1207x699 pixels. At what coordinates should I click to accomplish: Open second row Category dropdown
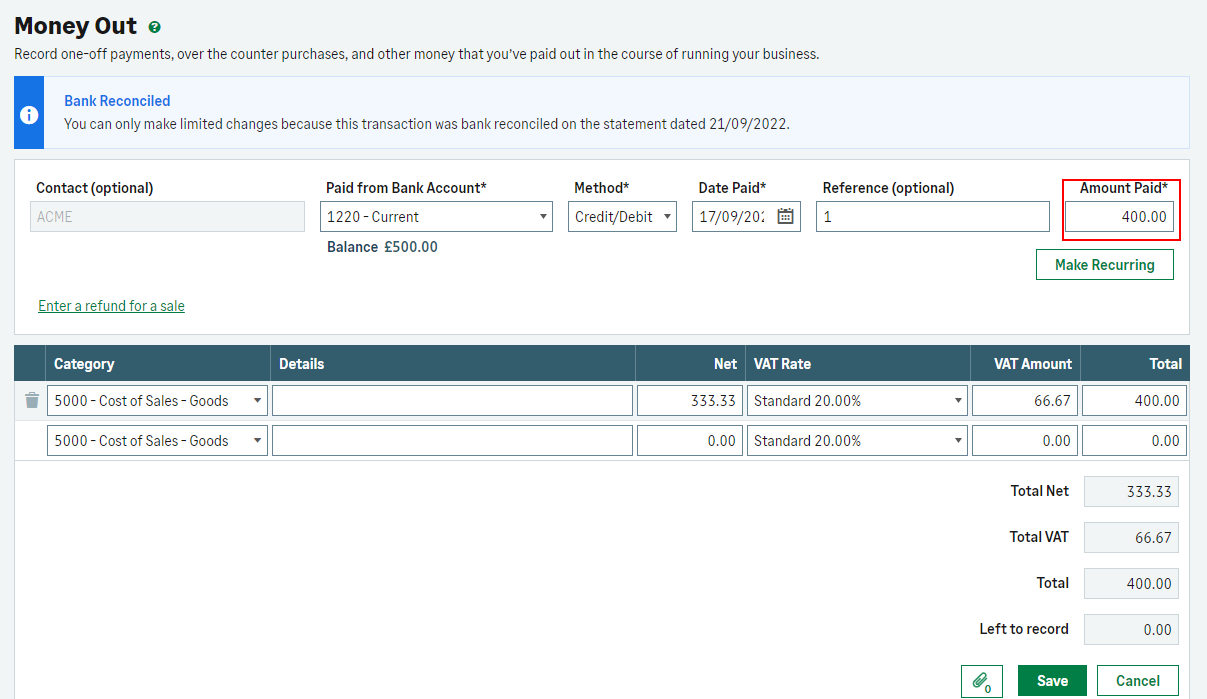pos(157,441)
